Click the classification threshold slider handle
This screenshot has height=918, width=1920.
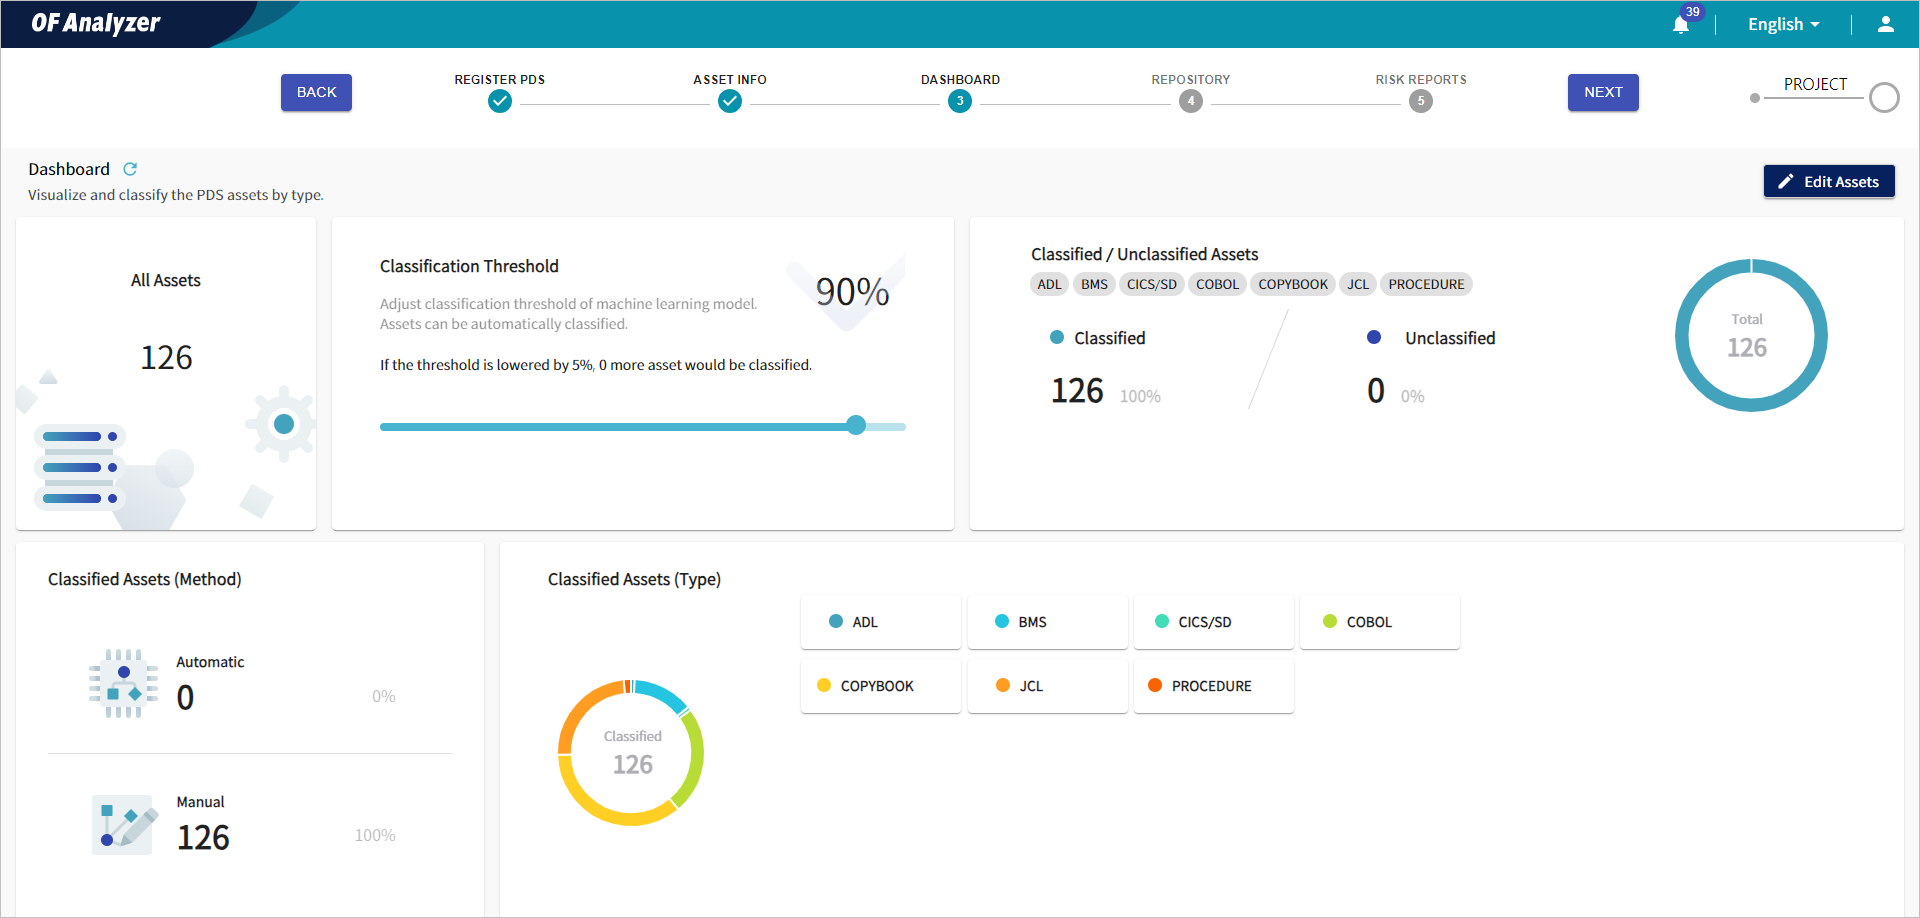[856, 425]
